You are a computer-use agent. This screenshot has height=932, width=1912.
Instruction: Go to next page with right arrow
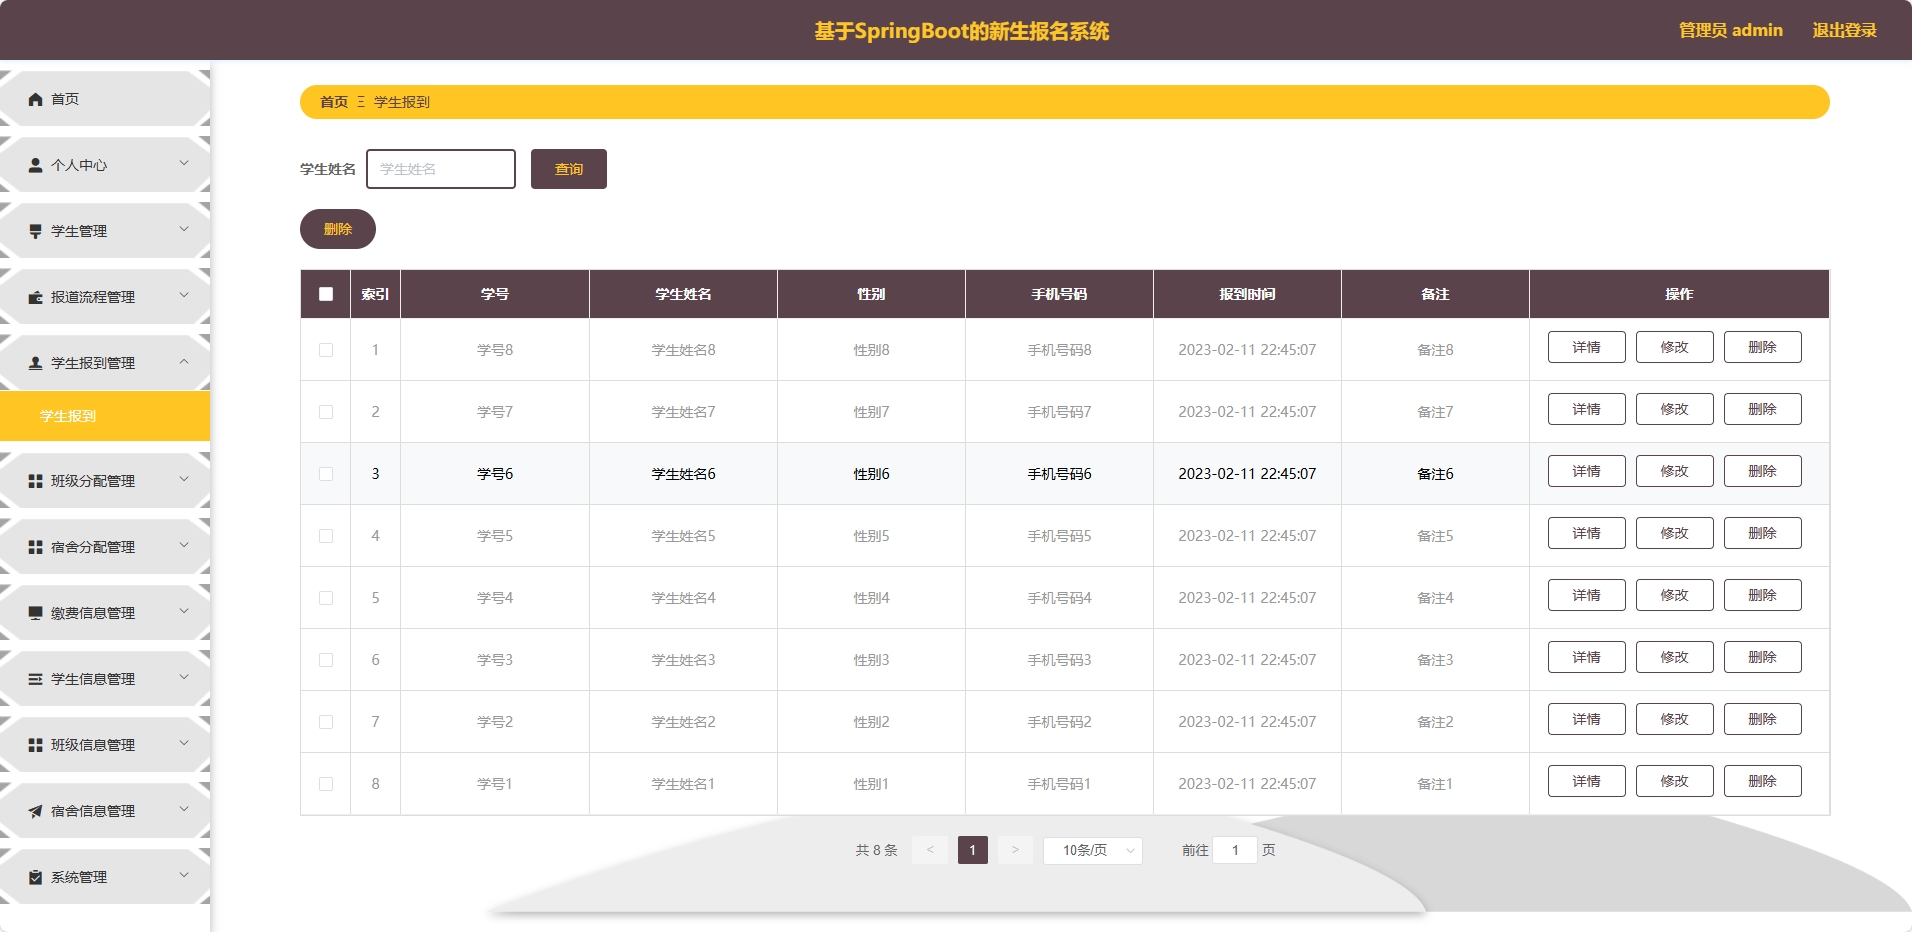coord(1015,850)
